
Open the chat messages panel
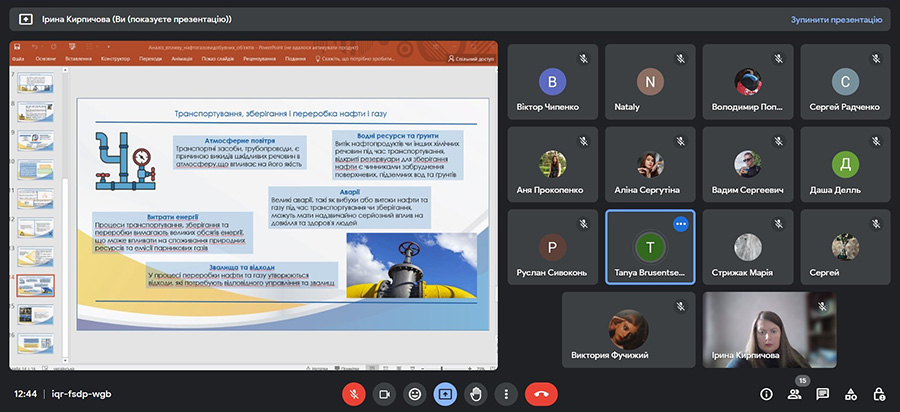point(822,394)
